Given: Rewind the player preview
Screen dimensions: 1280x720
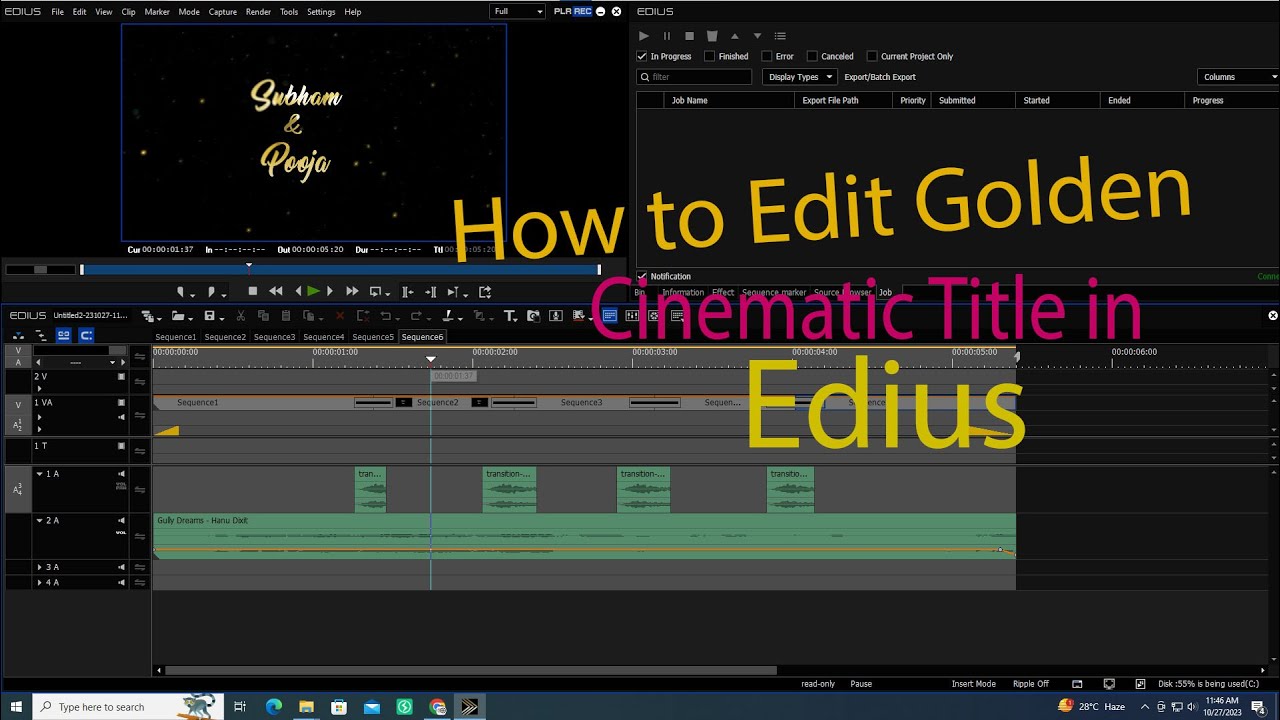Looking at the screenshot, I should 275,291.
